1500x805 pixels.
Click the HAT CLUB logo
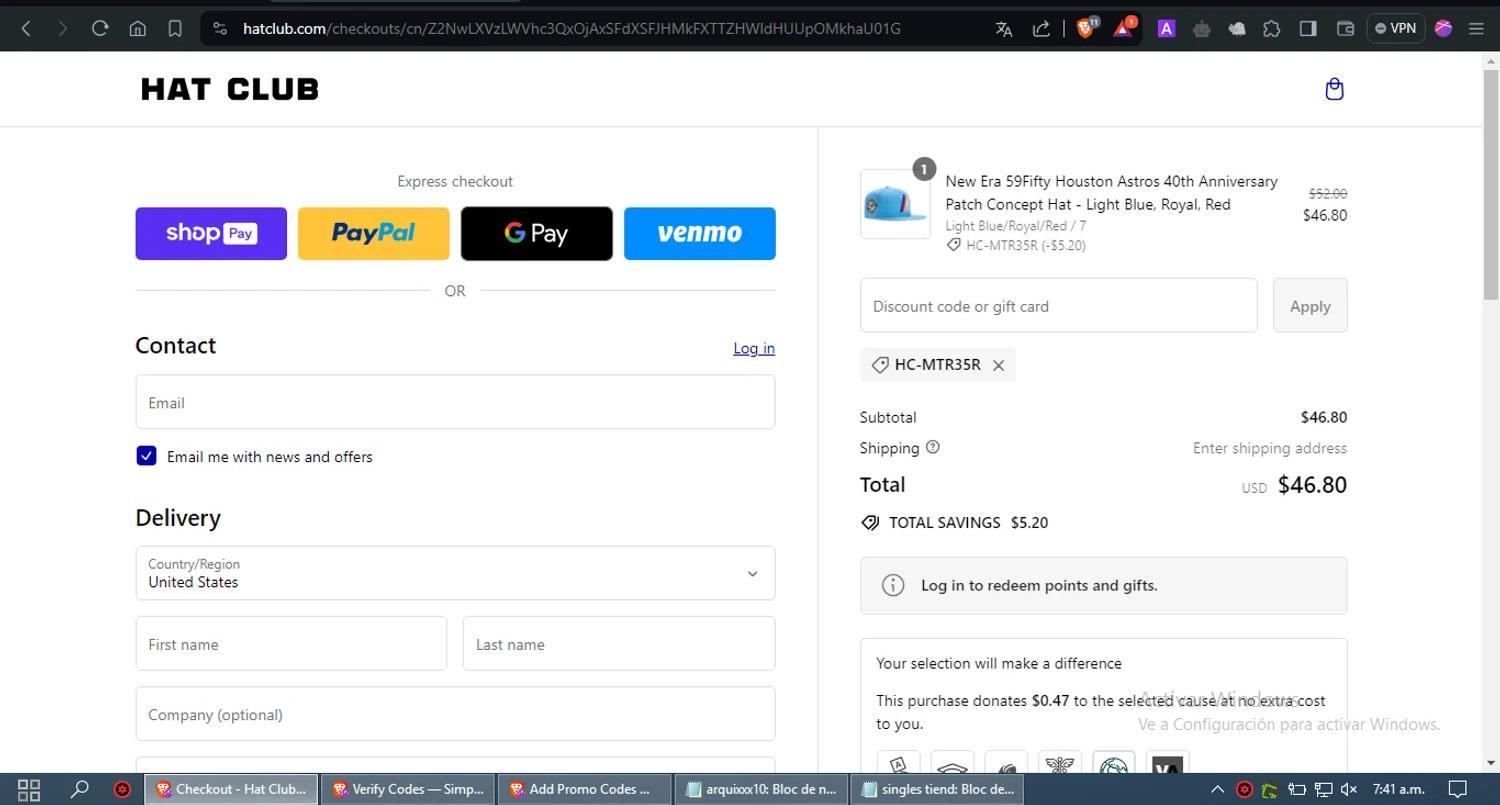click(x=230, y=89)
